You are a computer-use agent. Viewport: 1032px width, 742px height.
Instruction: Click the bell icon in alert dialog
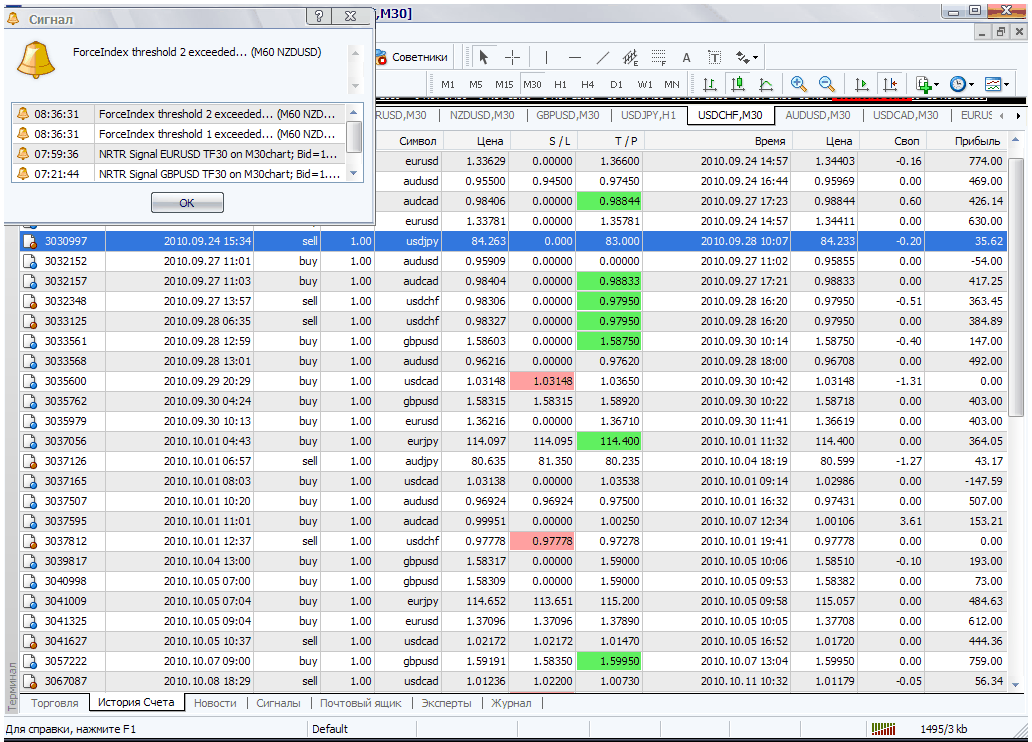pyautogui.click(x=36, y=60)
